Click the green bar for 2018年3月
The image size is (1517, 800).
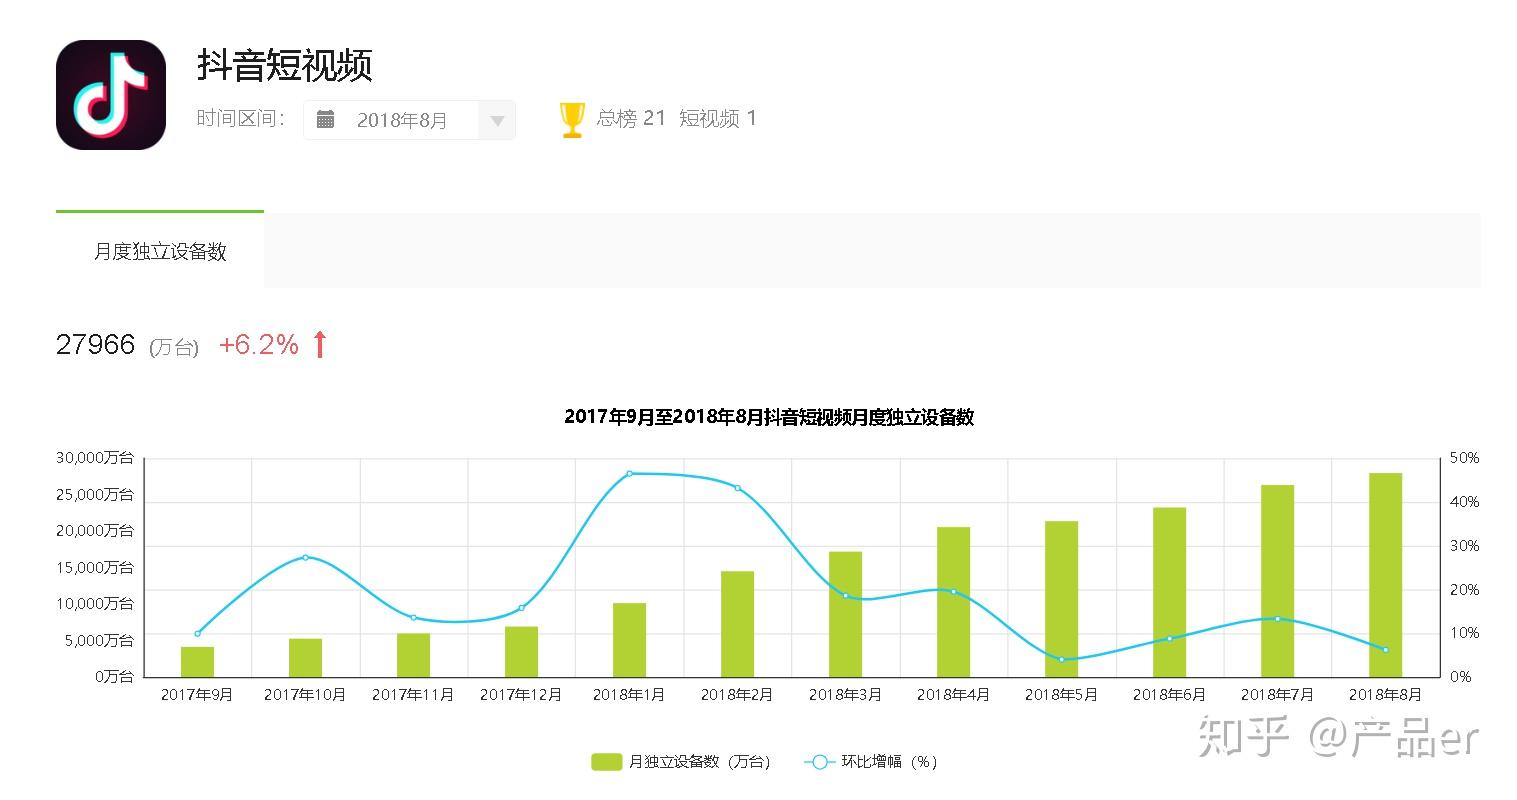[845, 614]
